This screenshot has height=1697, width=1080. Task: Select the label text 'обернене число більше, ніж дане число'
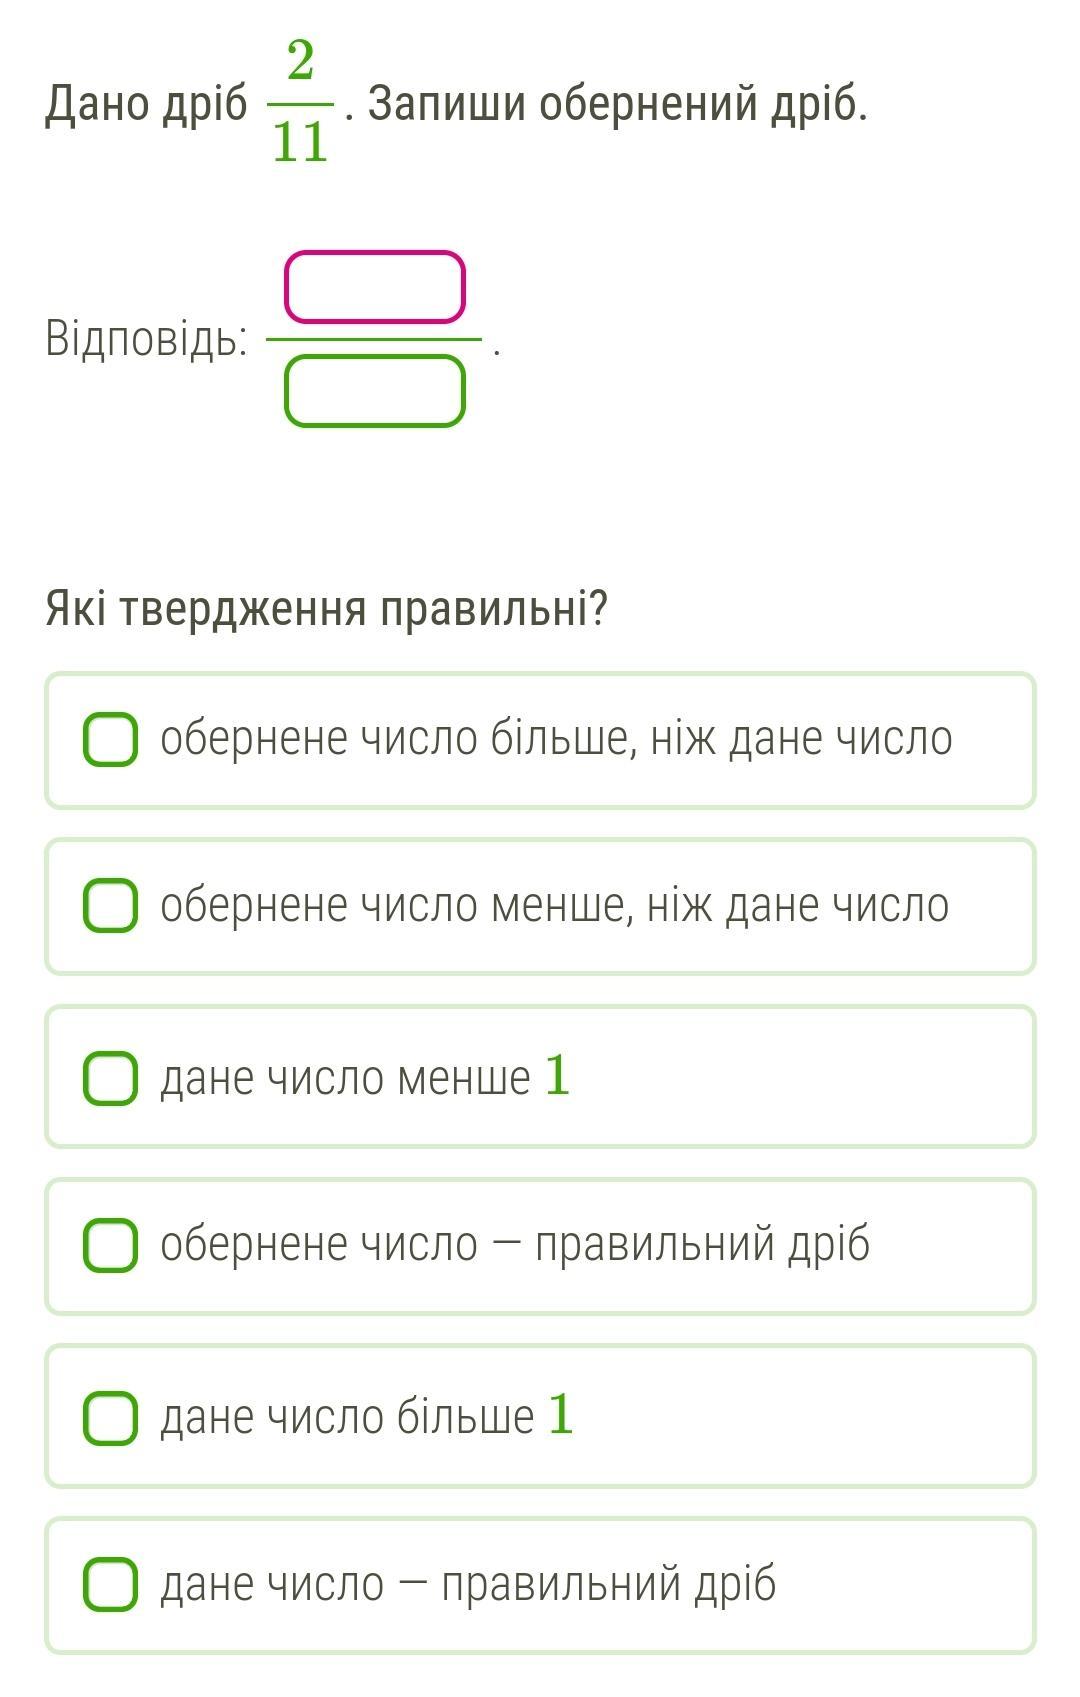click(556, 739)
